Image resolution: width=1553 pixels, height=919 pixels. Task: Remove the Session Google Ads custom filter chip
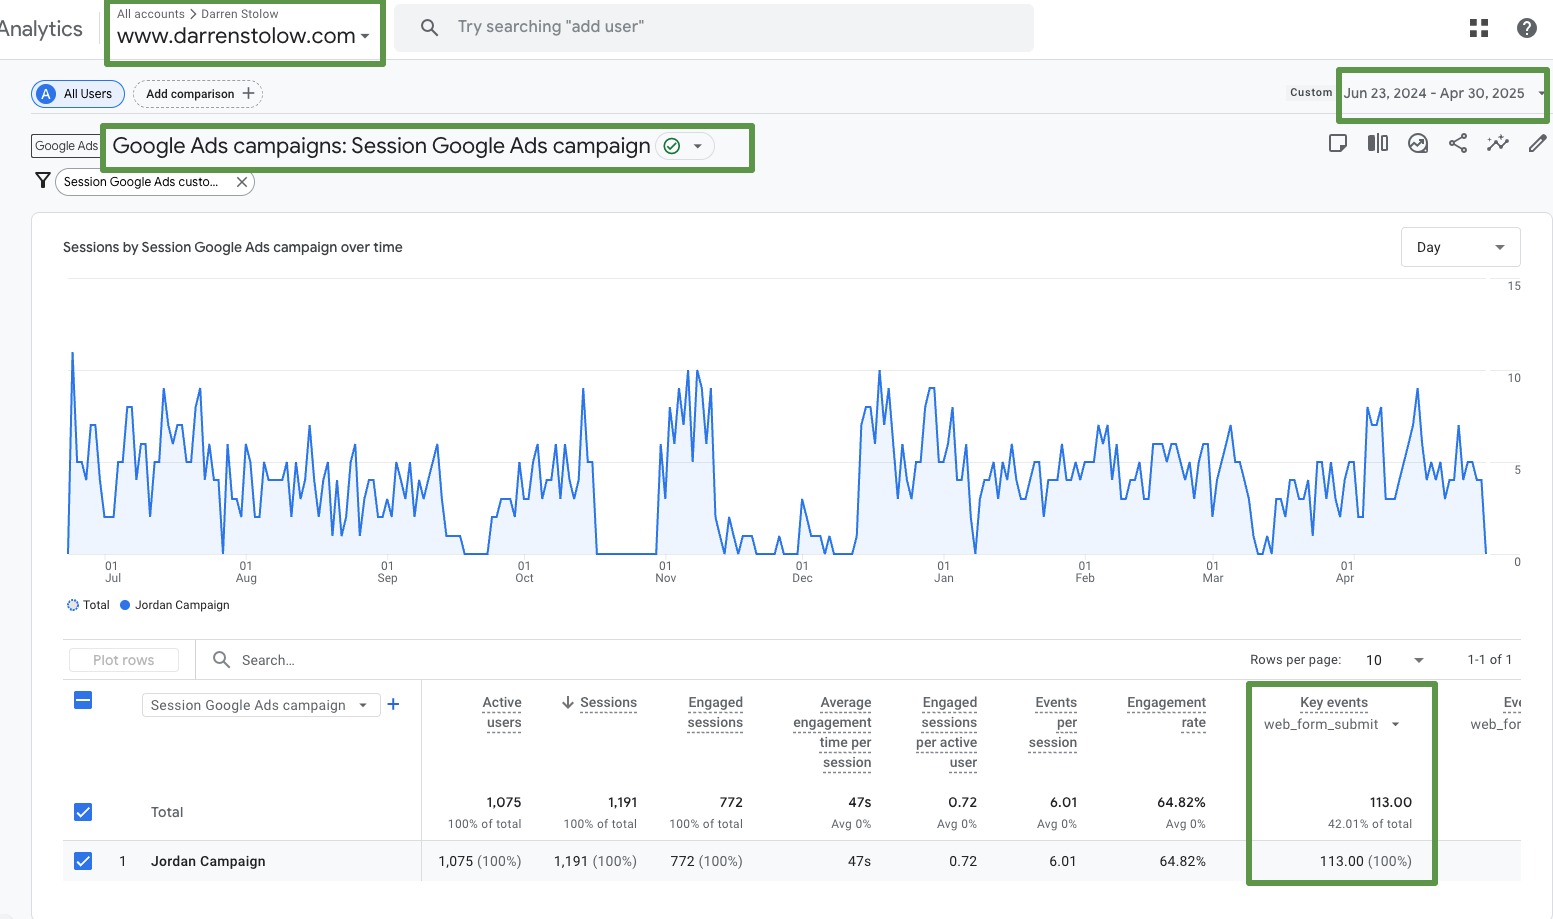coord(241,182)
